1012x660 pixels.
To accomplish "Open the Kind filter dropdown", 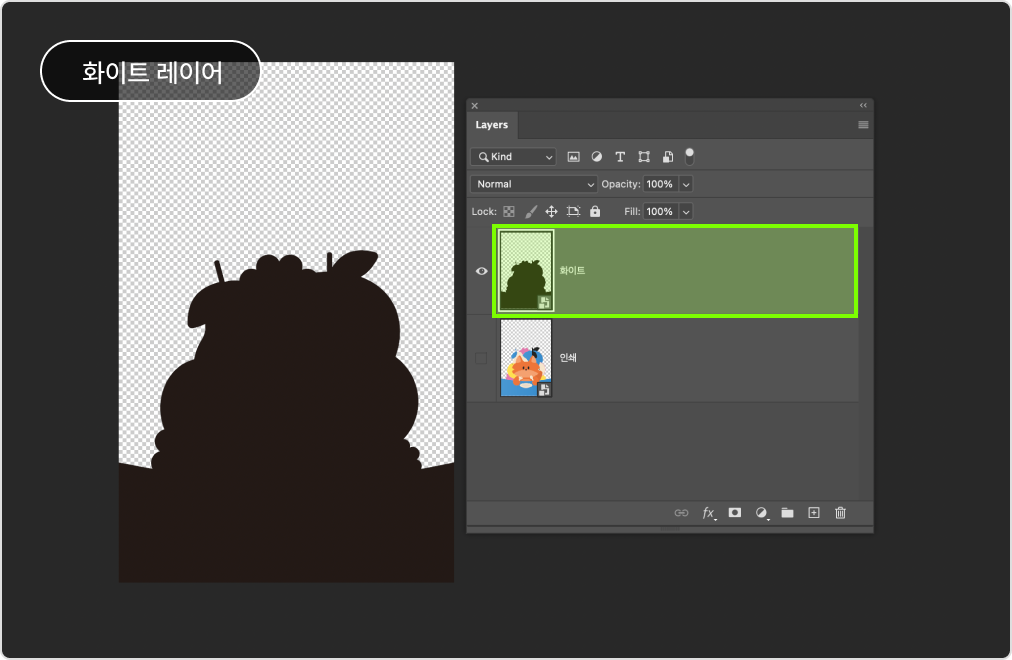I will click(x=514, y=156).
